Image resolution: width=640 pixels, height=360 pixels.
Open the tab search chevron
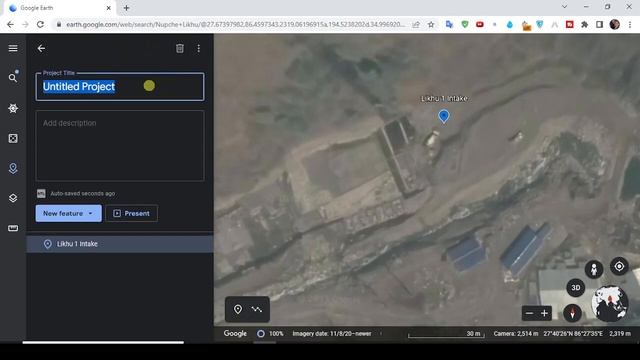click(564, 7)
